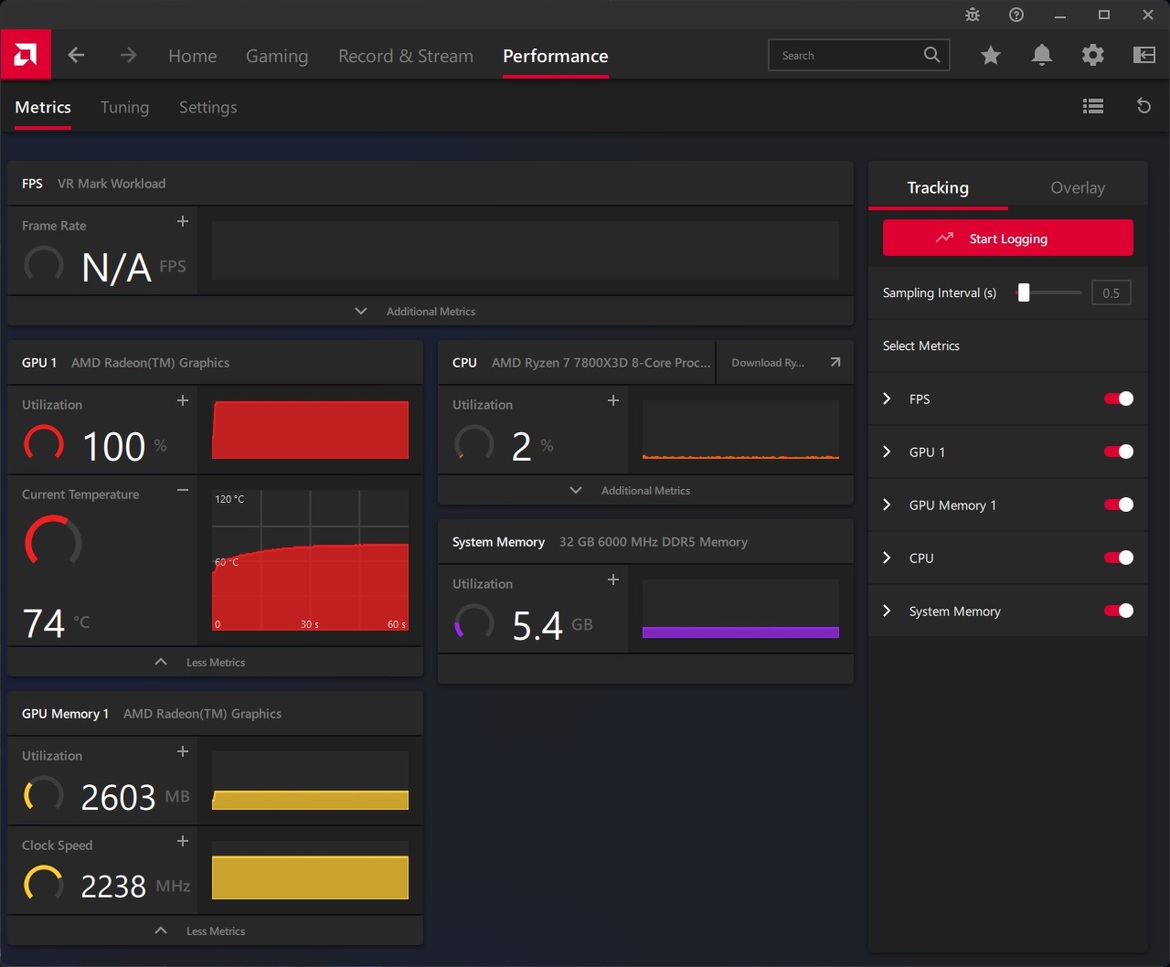Go back with the left arrow
Image resolution: width=1170 pixels, height=967 pixels.
[76, 55]
